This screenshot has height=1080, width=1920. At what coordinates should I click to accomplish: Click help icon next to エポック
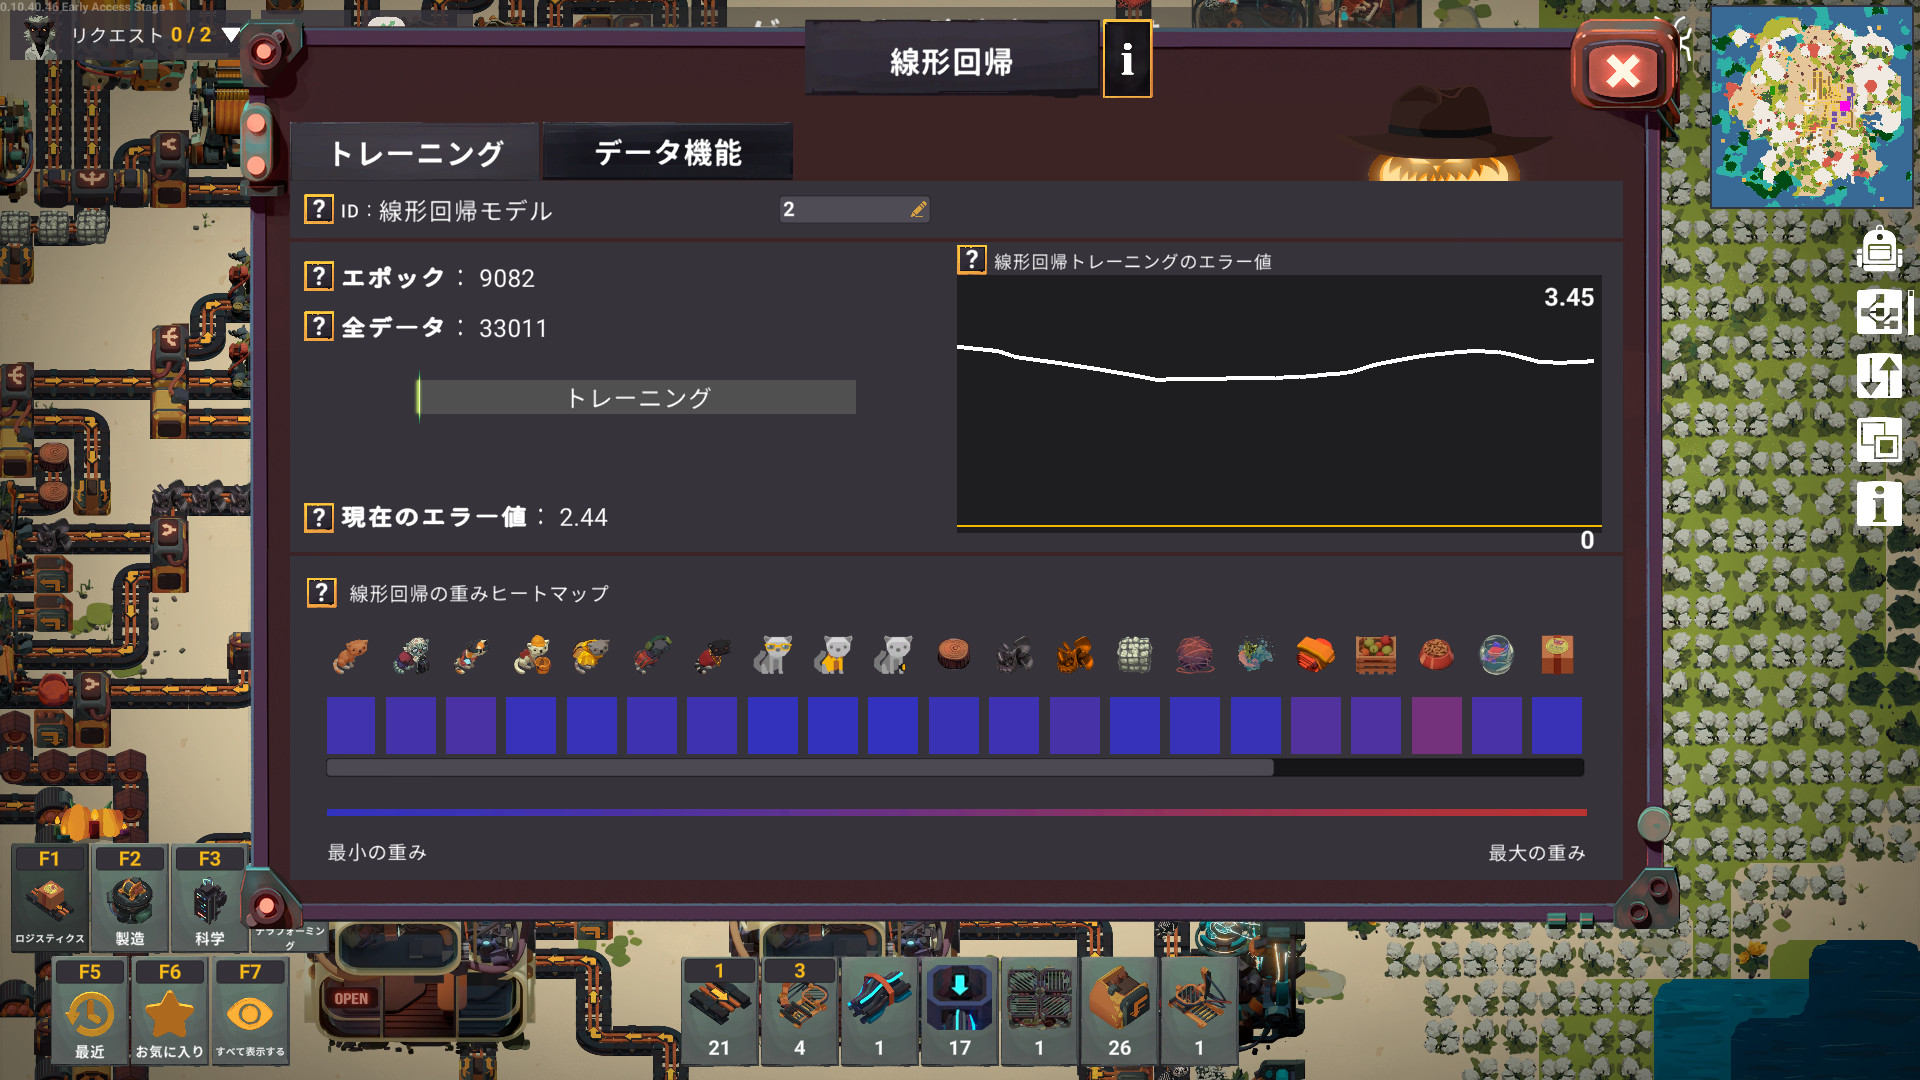click(x=318, y=277)
